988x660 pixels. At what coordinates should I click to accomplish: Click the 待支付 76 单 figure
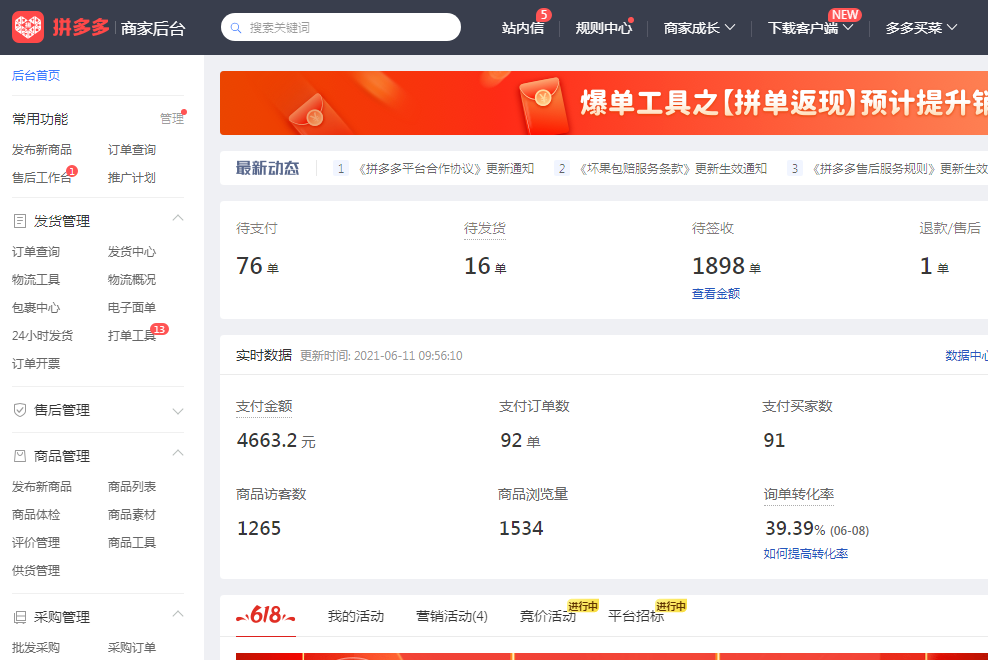coord(257,266)
